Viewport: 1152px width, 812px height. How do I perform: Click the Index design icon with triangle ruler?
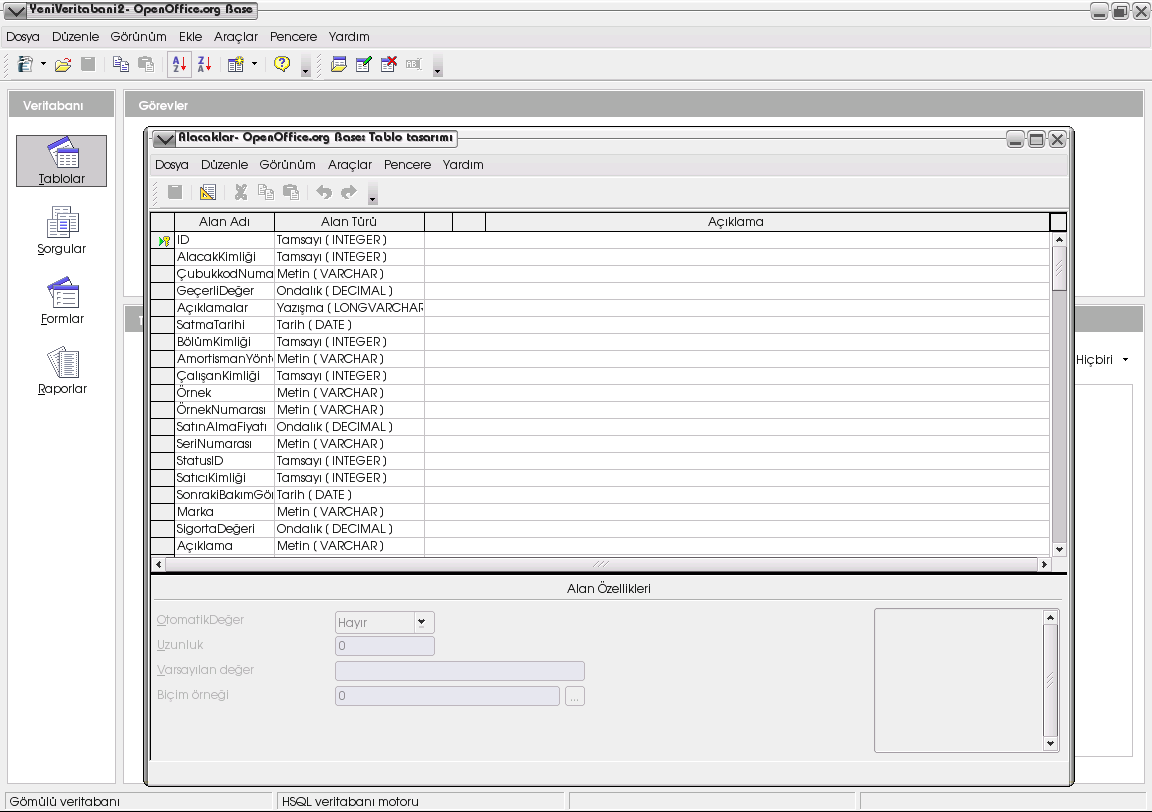[208, 193]
